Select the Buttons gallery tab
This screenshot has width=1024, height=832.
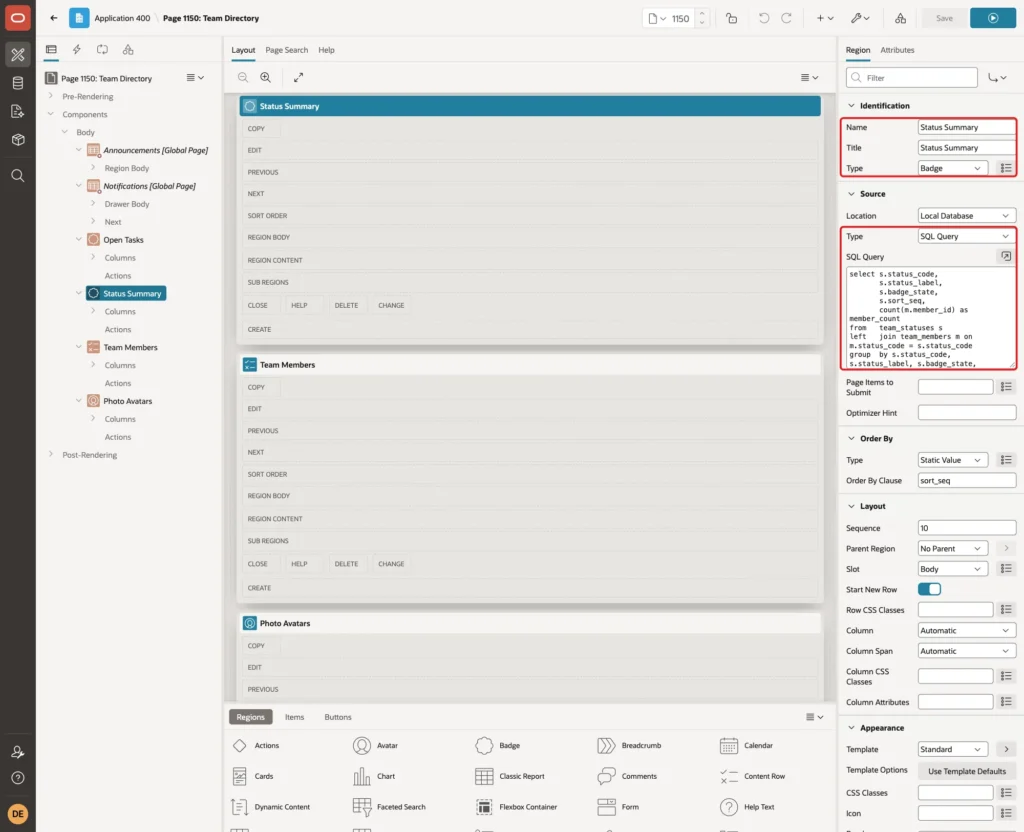click(338, 717)
